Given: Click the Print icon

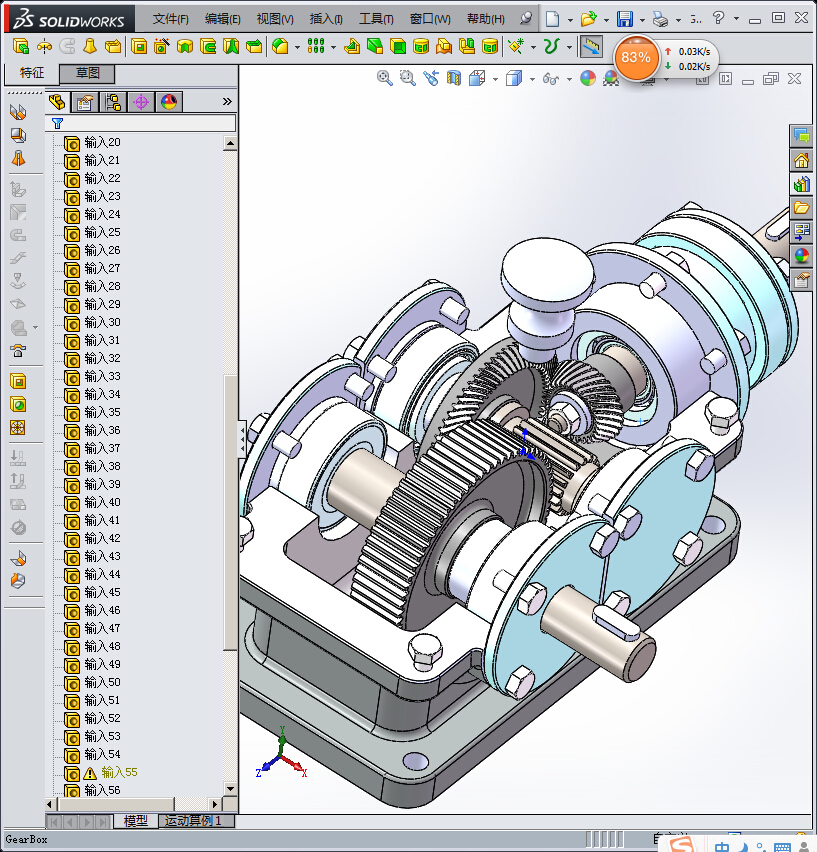Looking at the screenshot, I should tap(661, 20).
